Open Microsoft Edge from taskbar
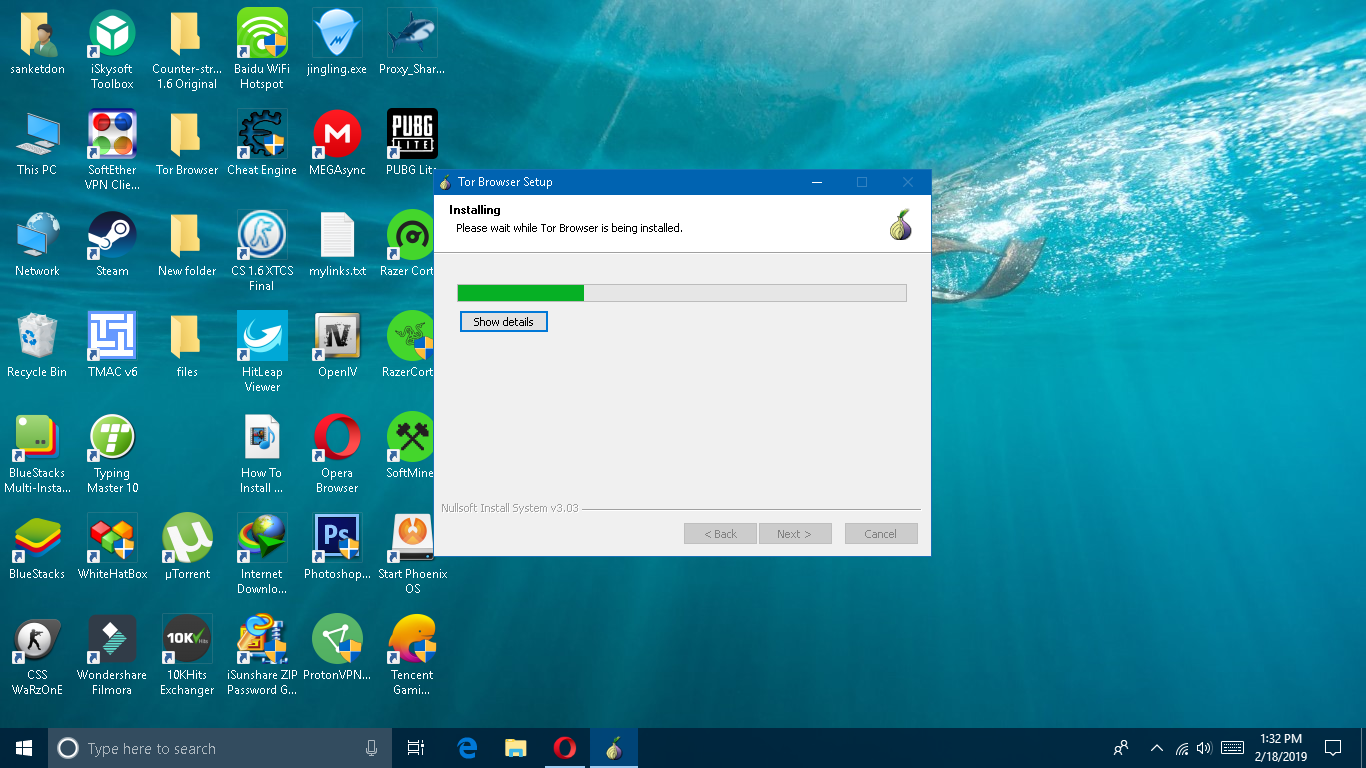This screenshot has height=768, width=1366. pos(467,748)
